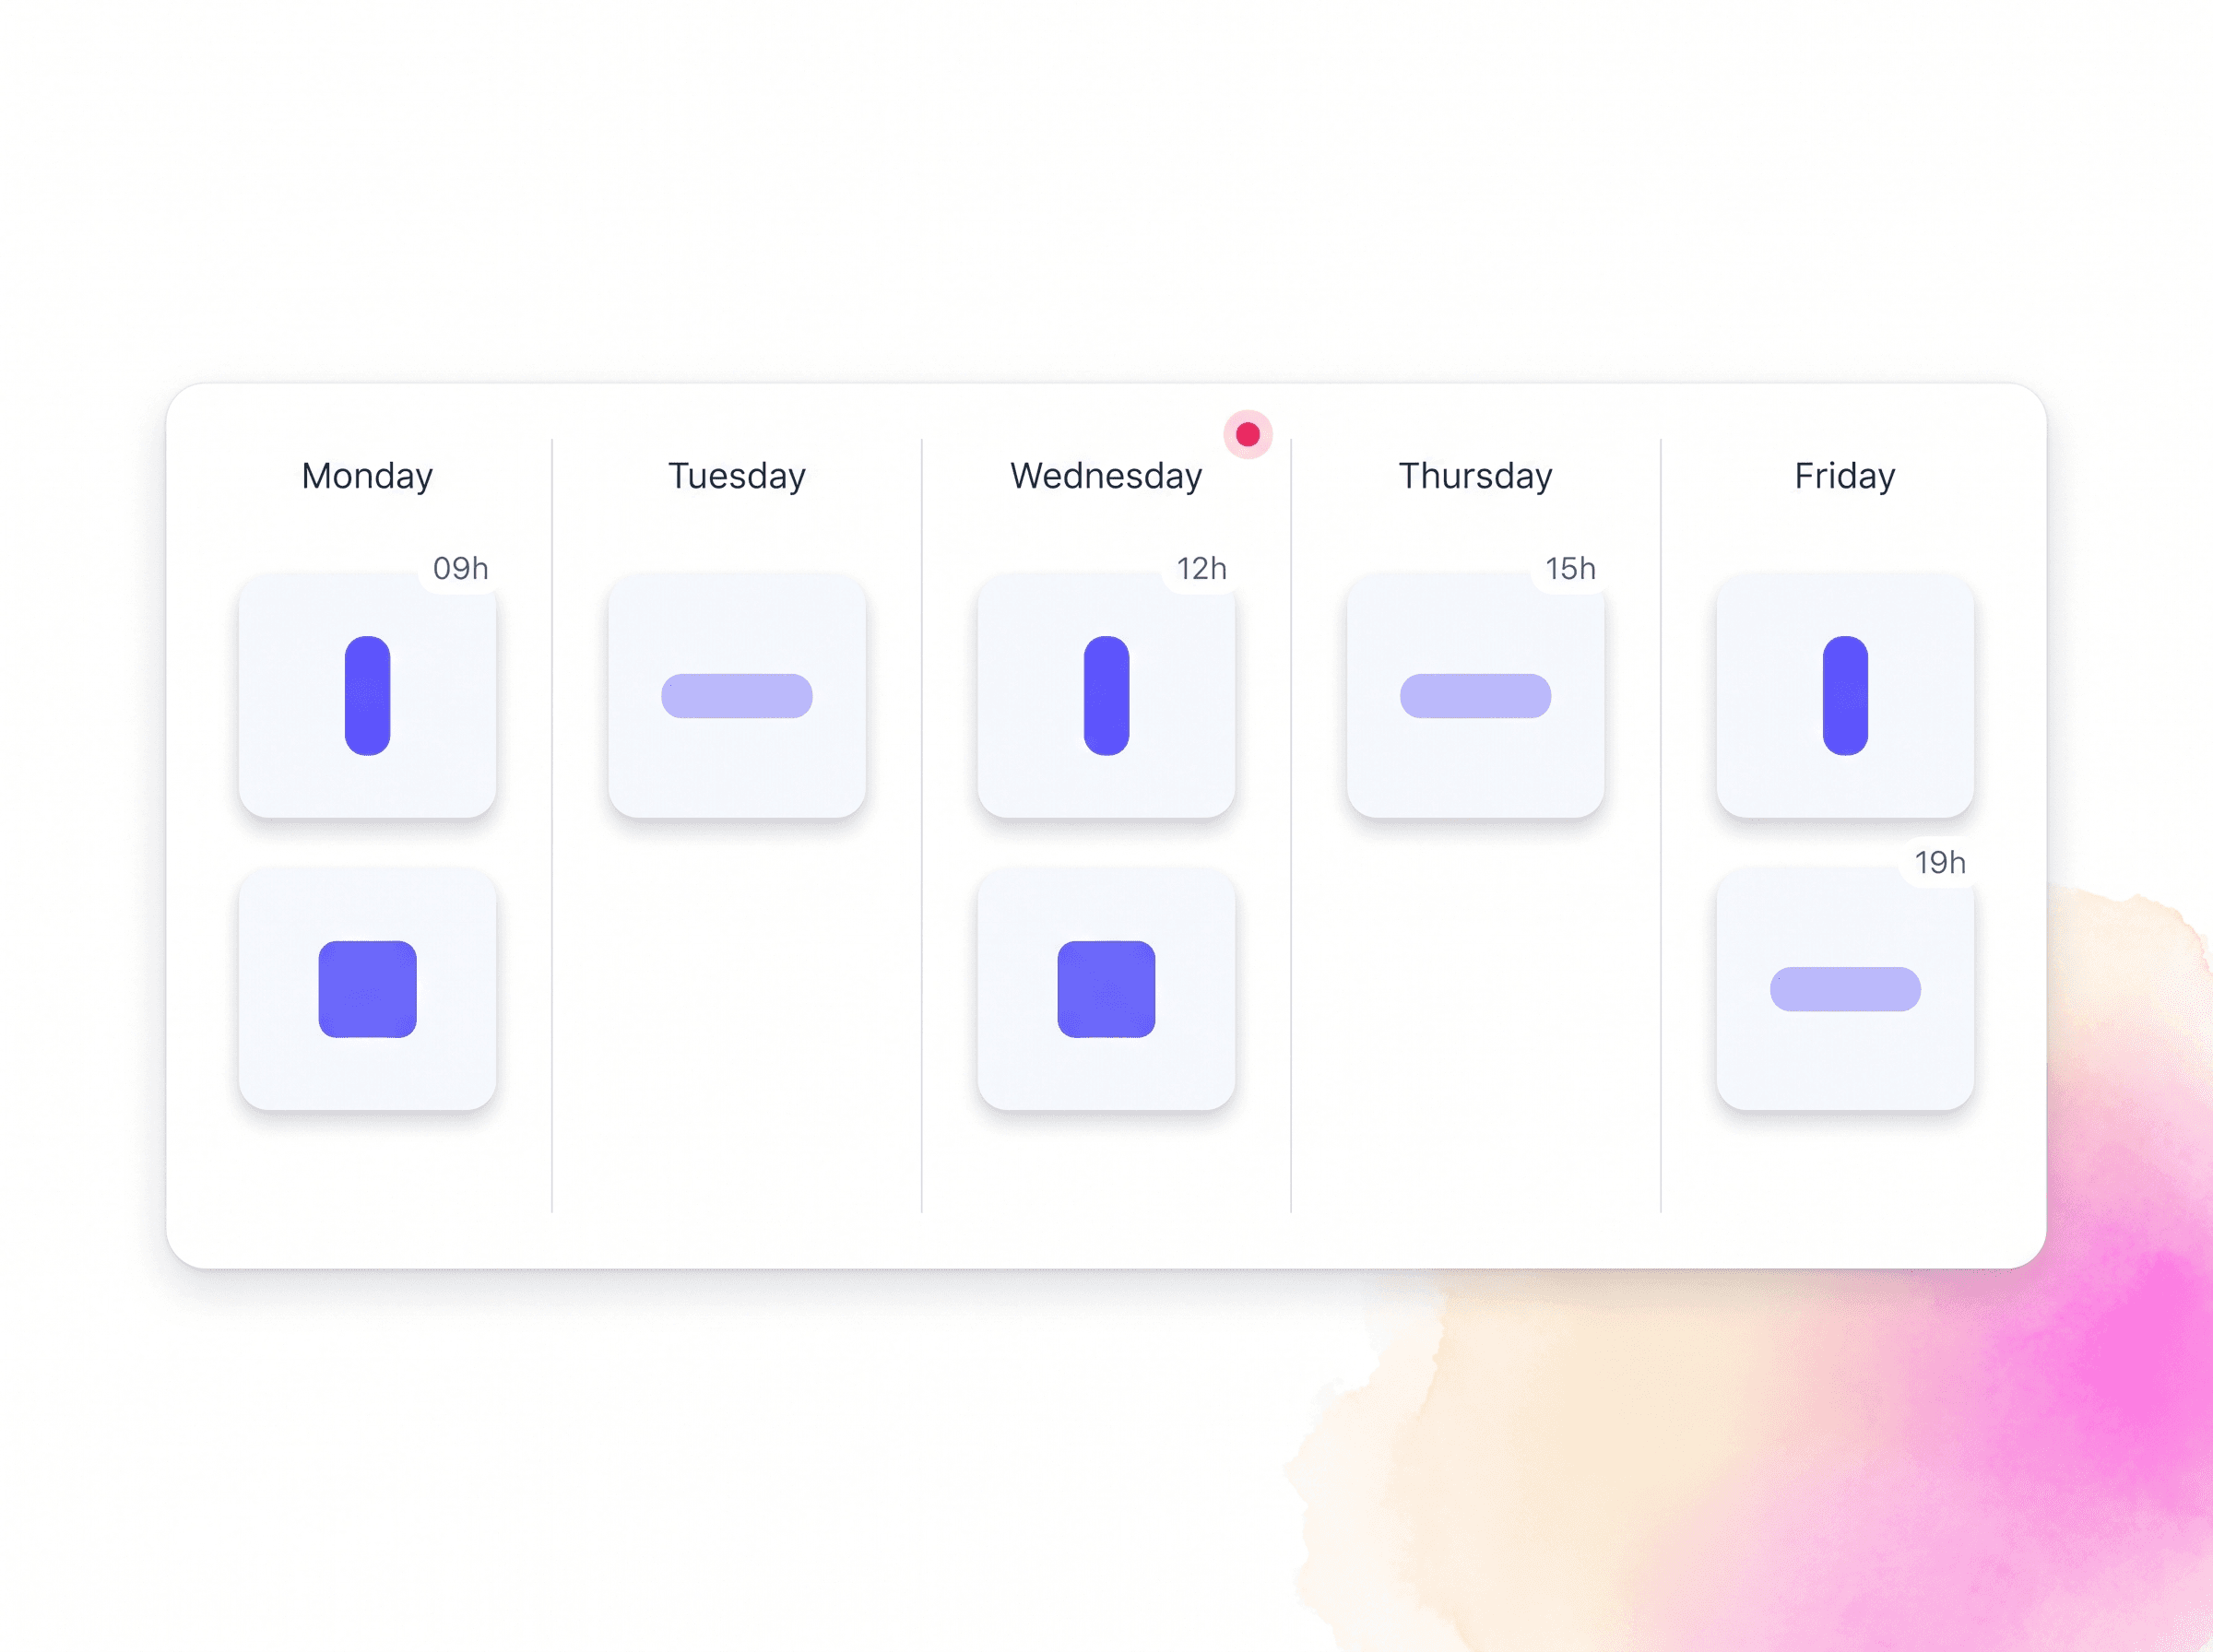This screenshot has width=2213, height=1652.
Task: Select Friday's 19h card with the horizontal pill
Action: click(x=1845, y=989)
